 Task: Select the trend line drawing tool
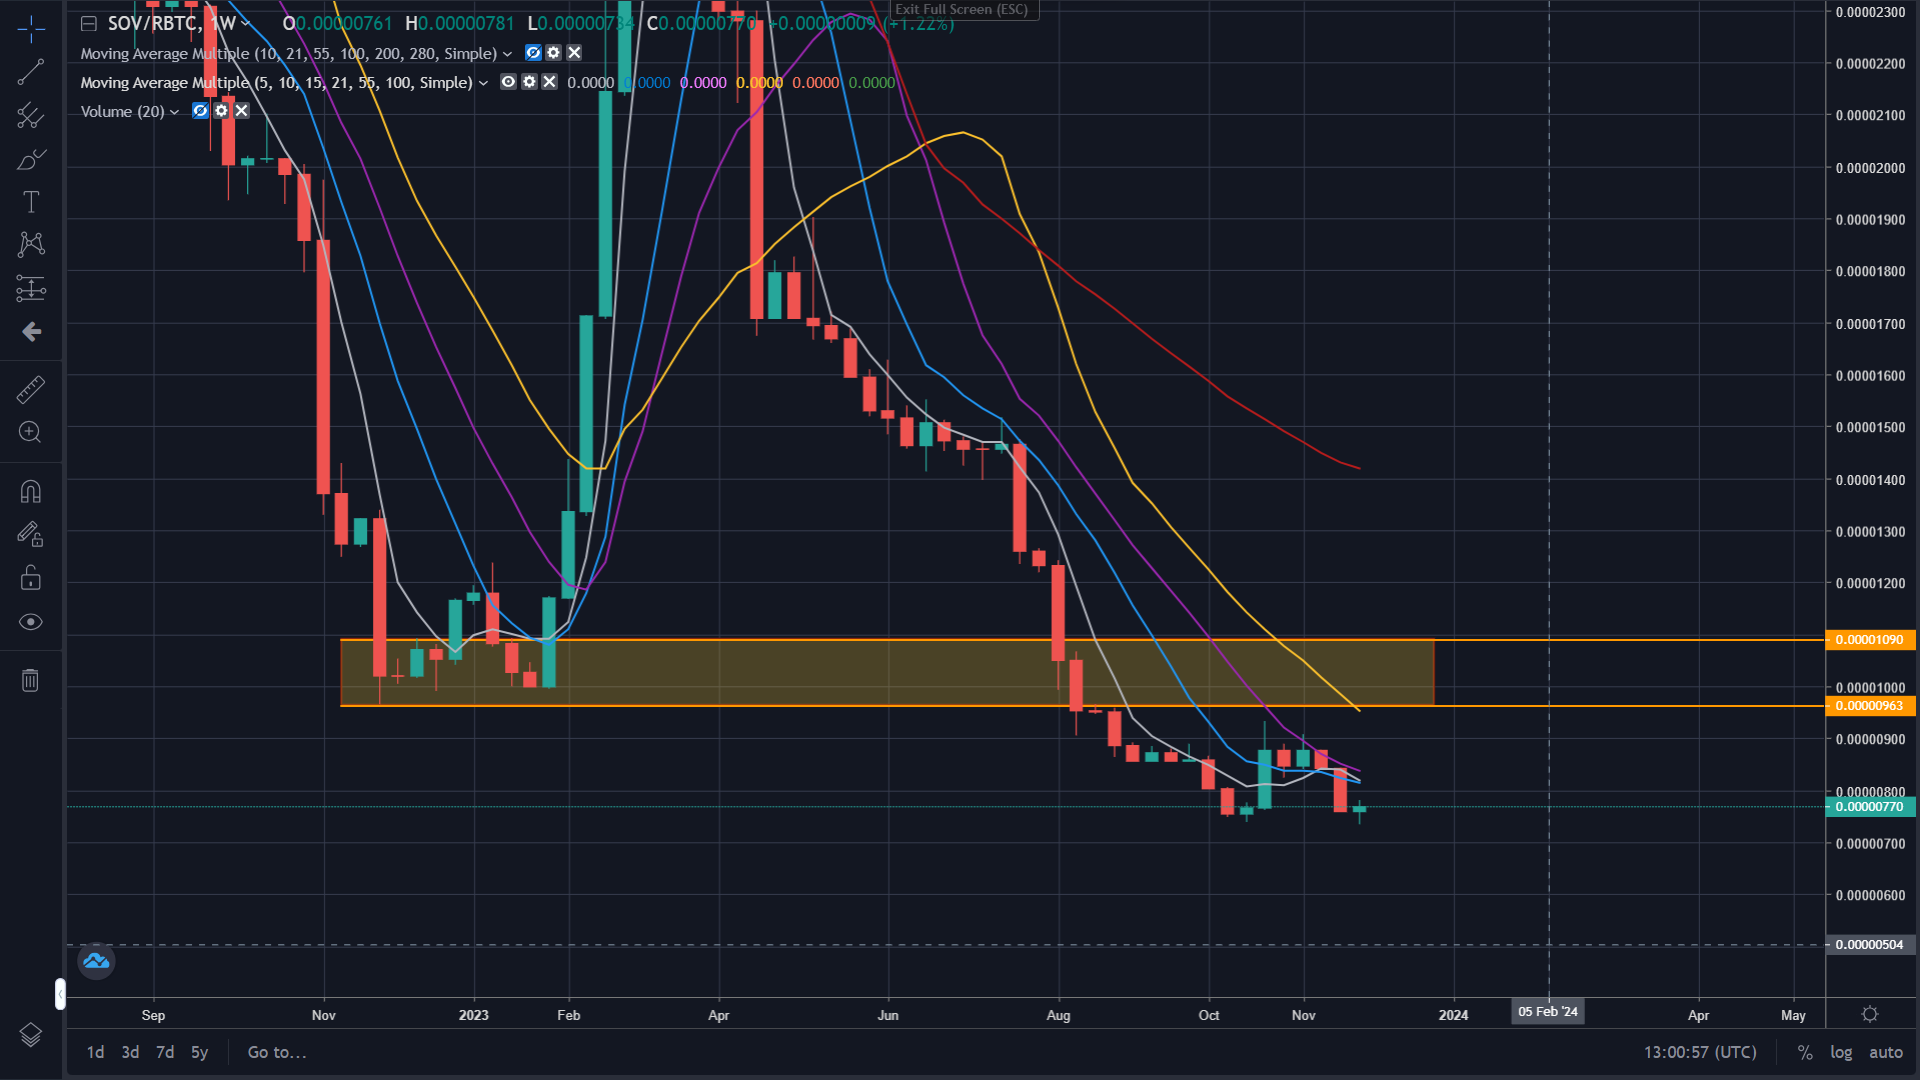click(x=31, y=72)
